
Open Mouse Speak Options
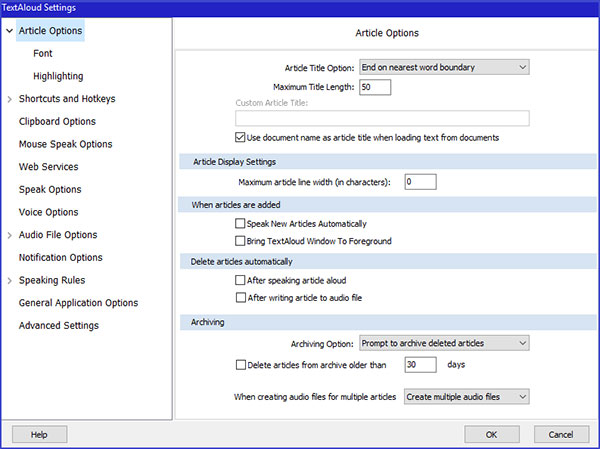pos(66,144)
